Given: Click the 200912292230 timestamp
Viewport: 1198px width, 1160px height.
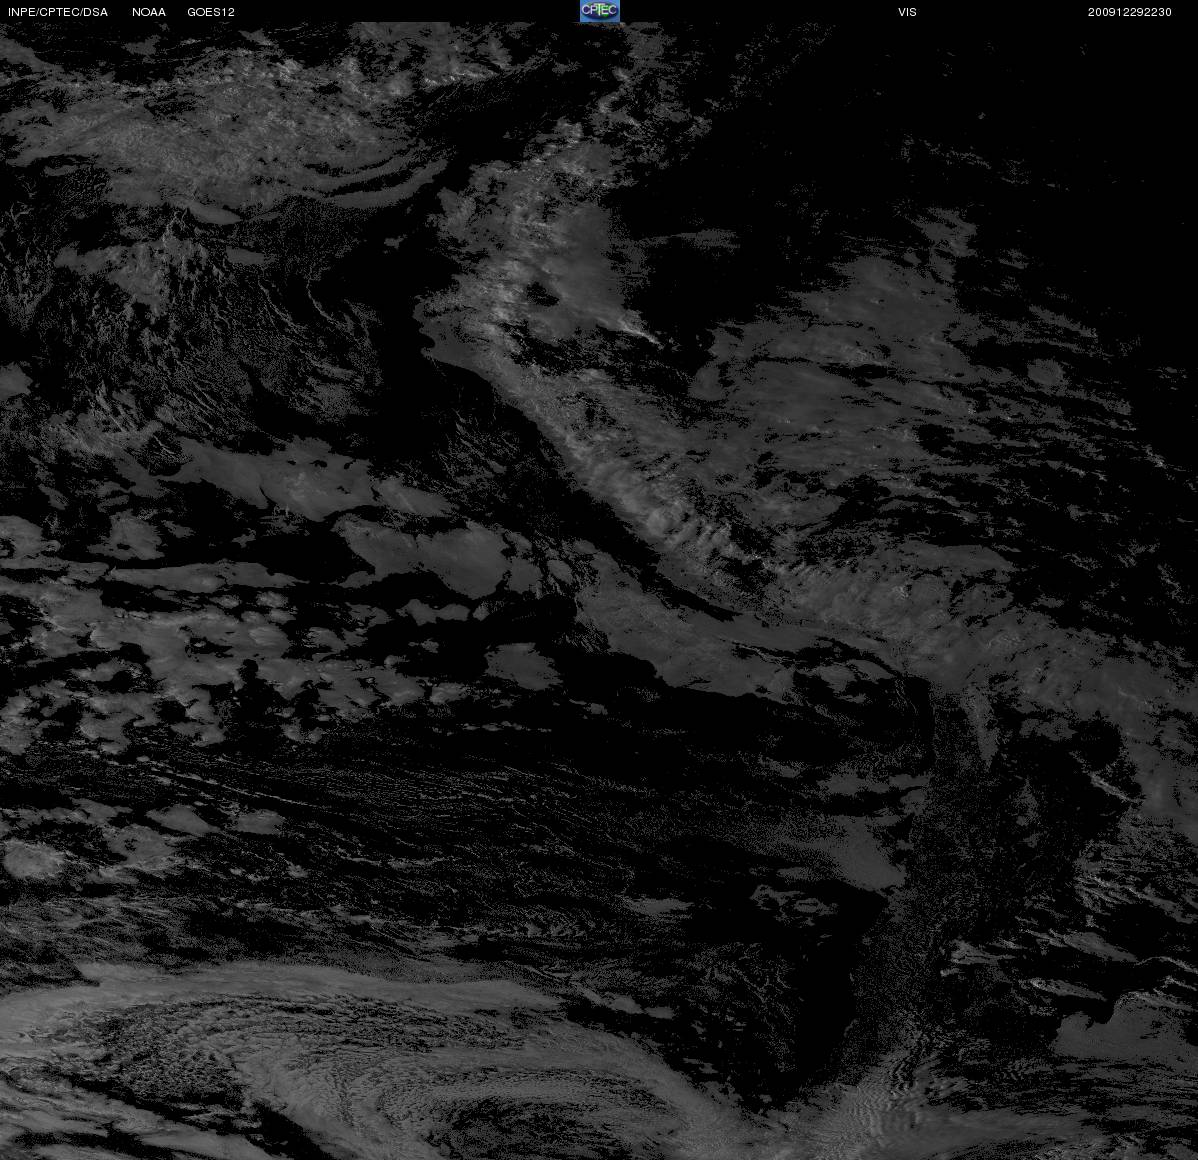Looking at the screenshot, I should [1129, 12].
